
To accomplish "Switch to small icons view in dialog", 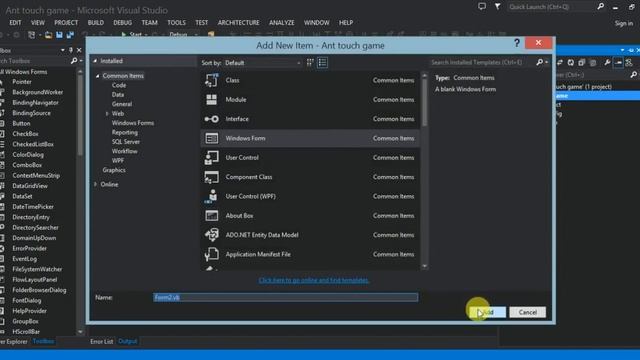I will 310,62.
